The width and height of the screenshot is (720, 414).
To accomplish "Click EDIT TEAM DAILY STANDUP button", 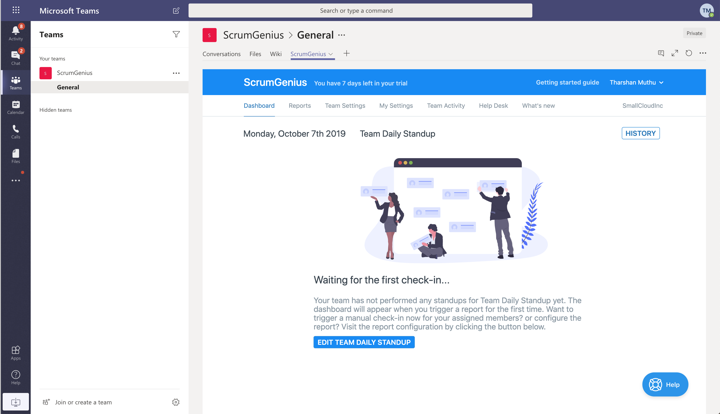I will click(x=364, y=342).
